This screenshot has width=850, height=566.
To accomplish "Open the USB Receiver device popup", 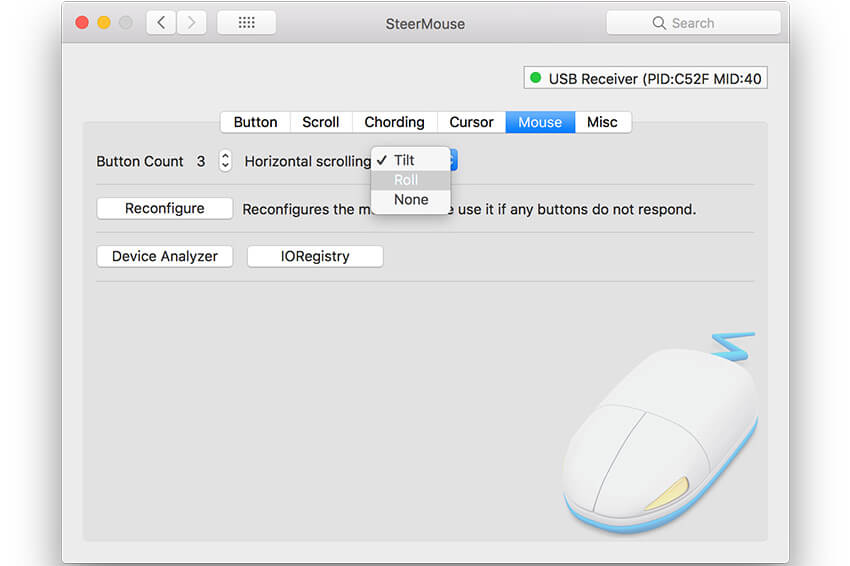I will [646, 78].
